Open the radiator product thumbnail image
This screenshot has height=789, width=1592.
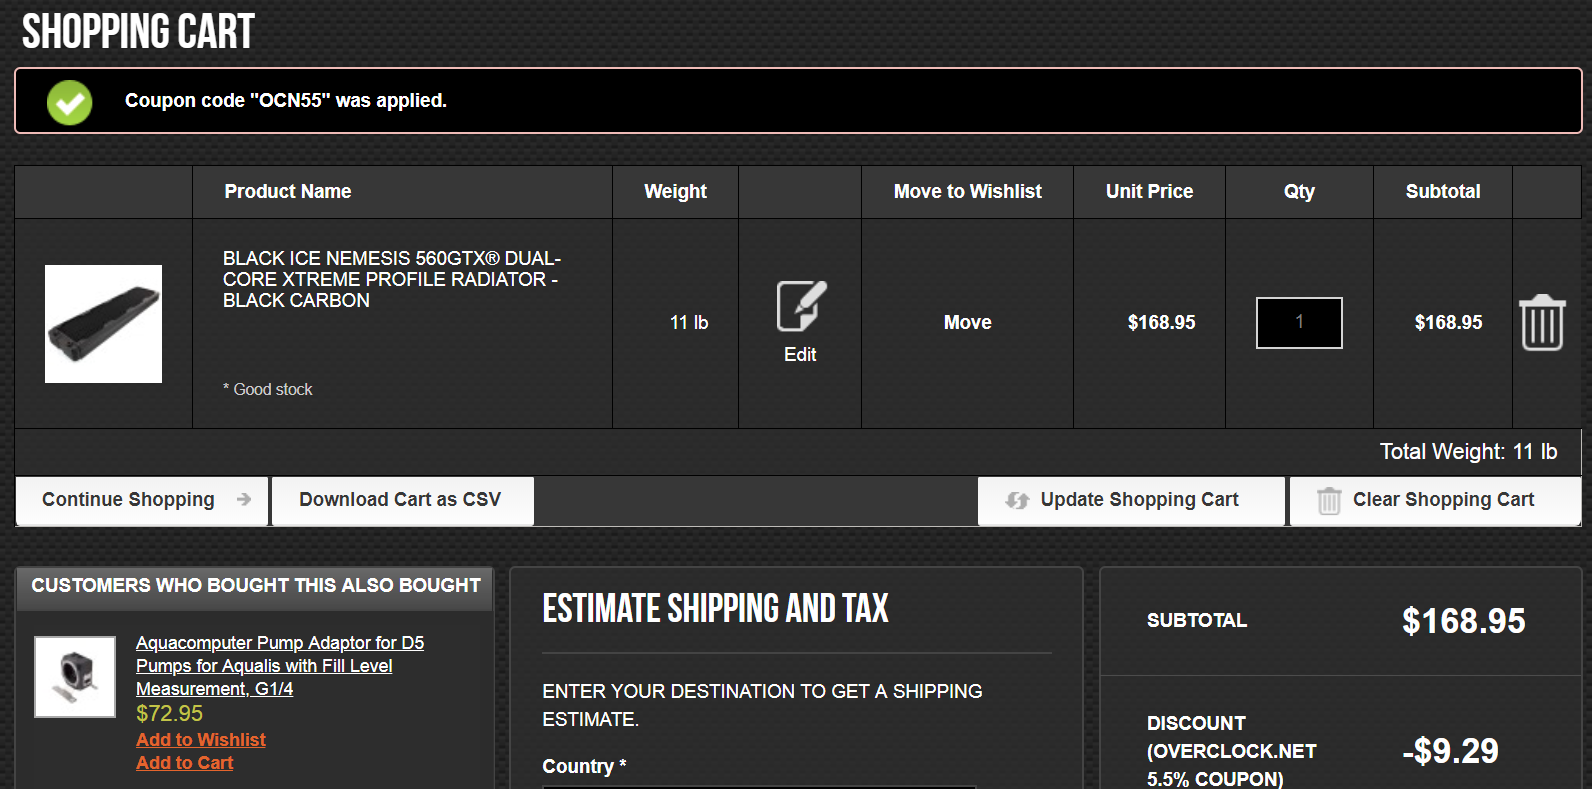click(103, 323)
